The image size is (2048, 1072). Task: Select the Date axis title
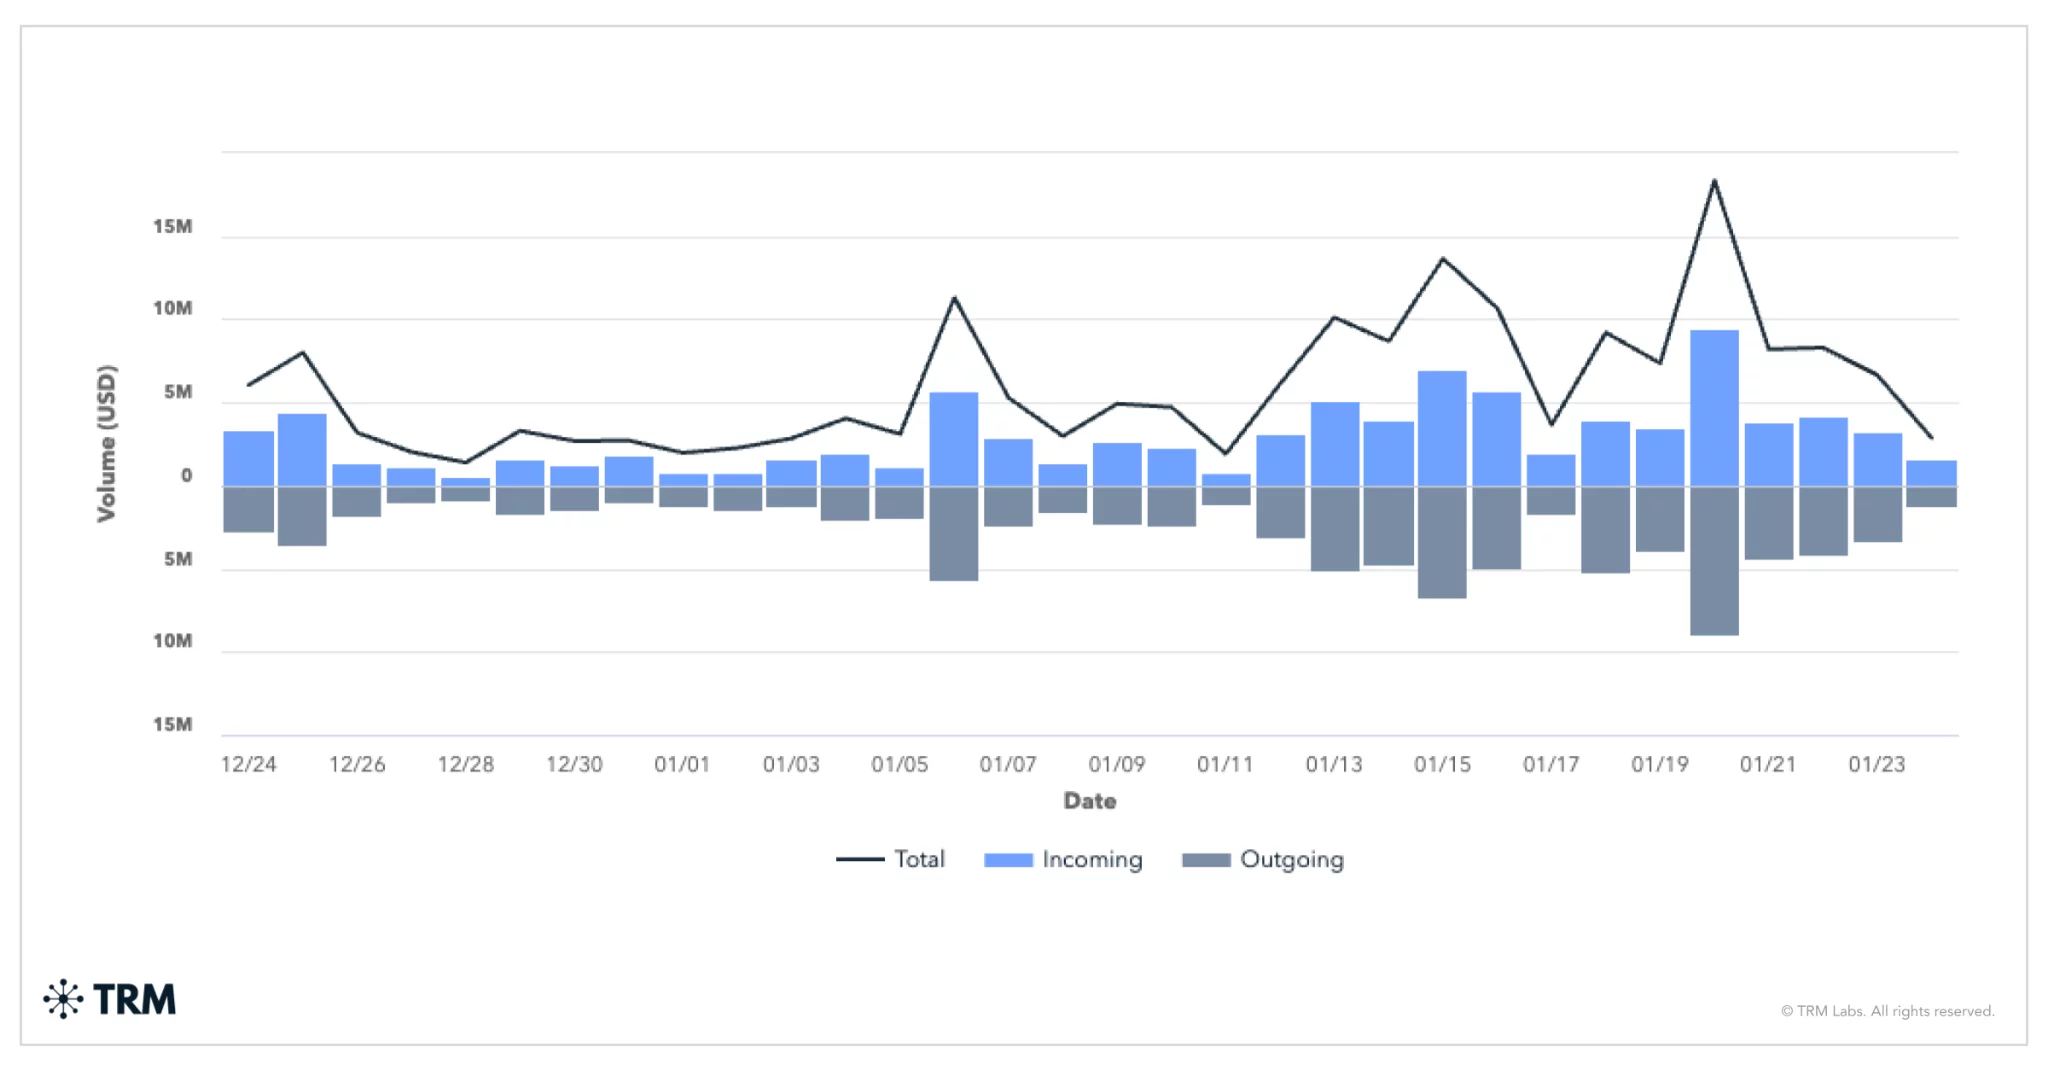click(1090, 800)
